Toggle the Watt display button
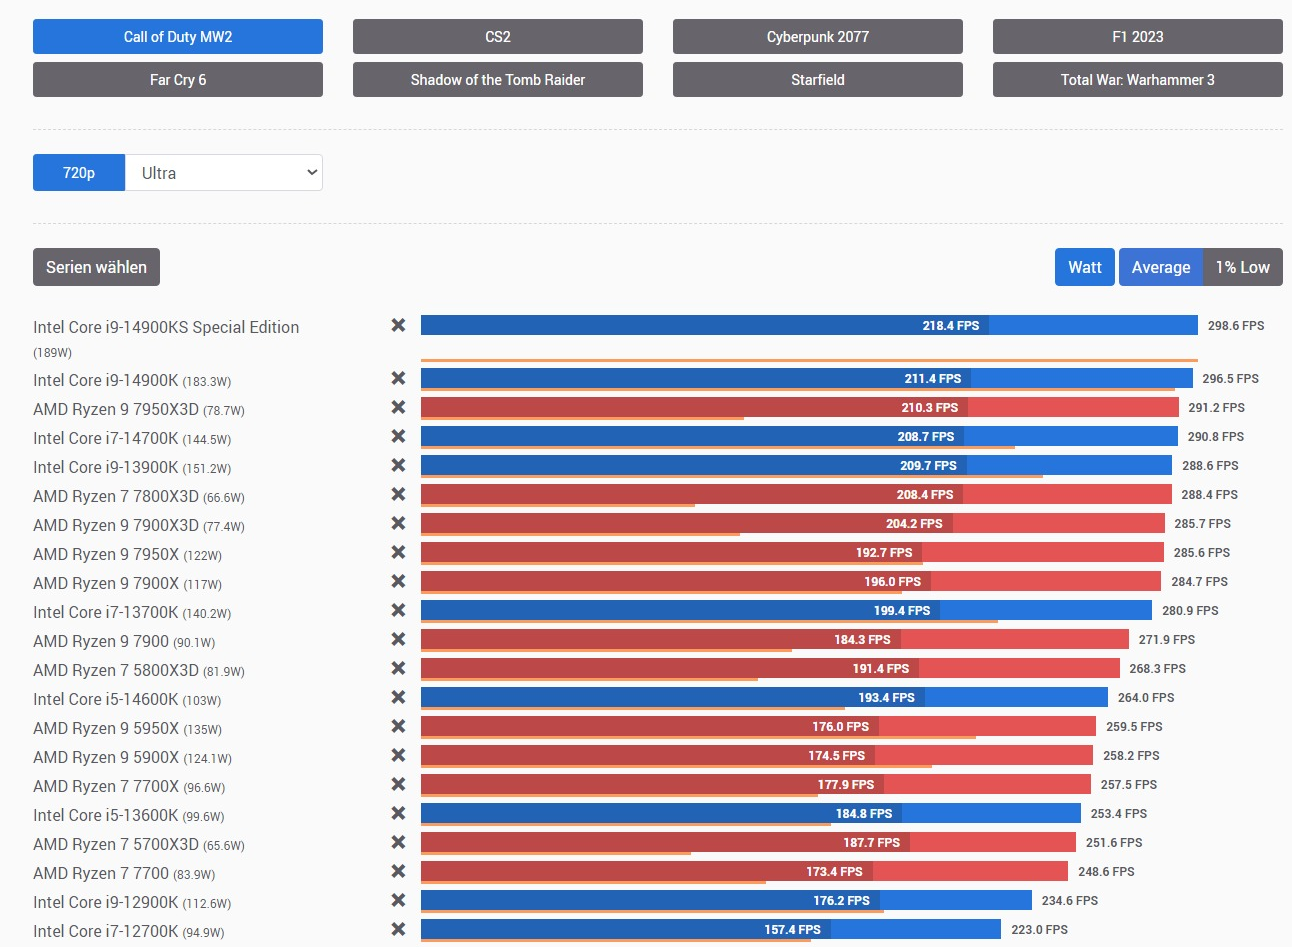The width and height of the screenshot is (1292, 947). pos(1085,267)
